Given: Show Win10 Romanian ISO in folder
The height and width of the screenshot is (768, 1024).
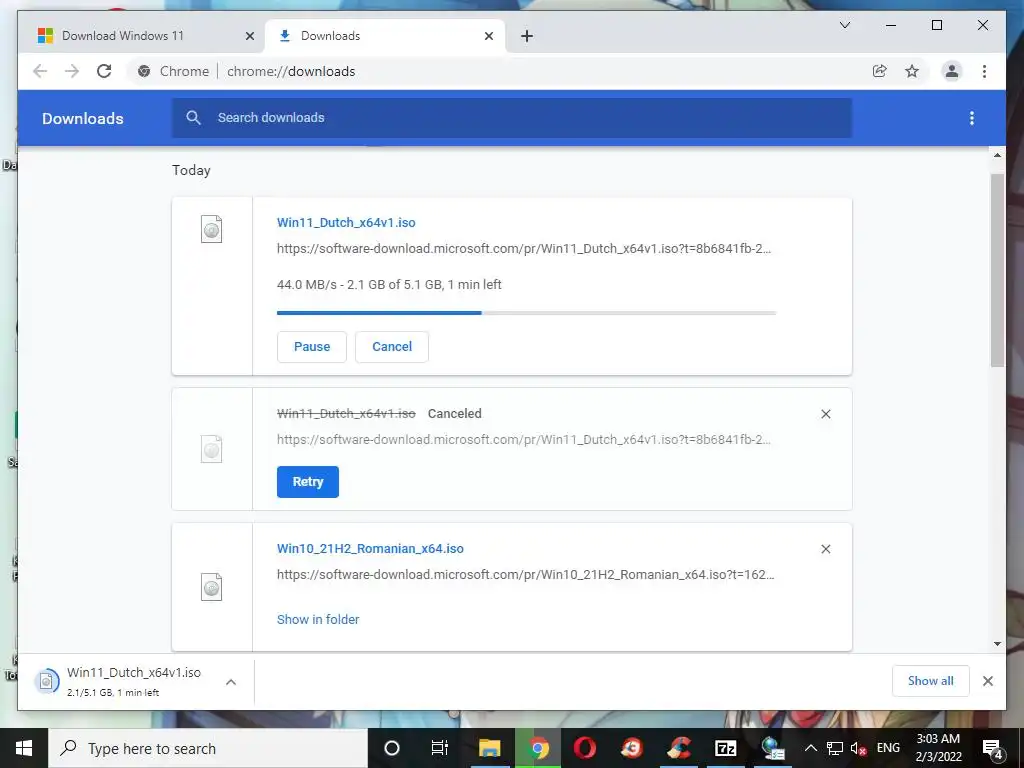Looking at the screenshot, I should point(318,619).
